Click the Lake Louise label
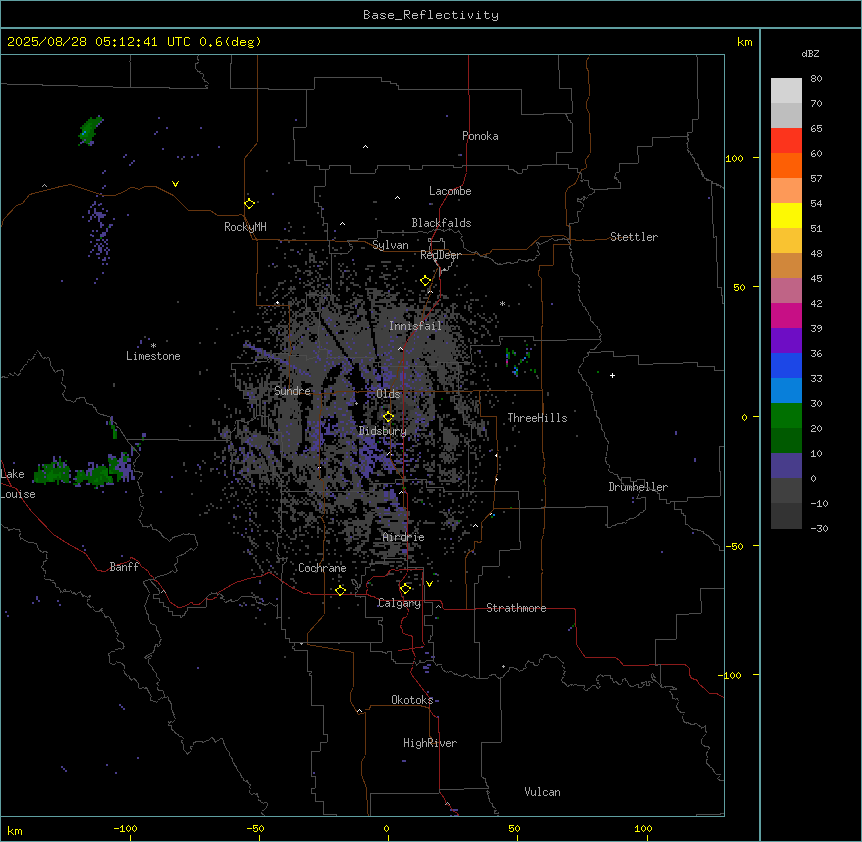 pos(18,484)
